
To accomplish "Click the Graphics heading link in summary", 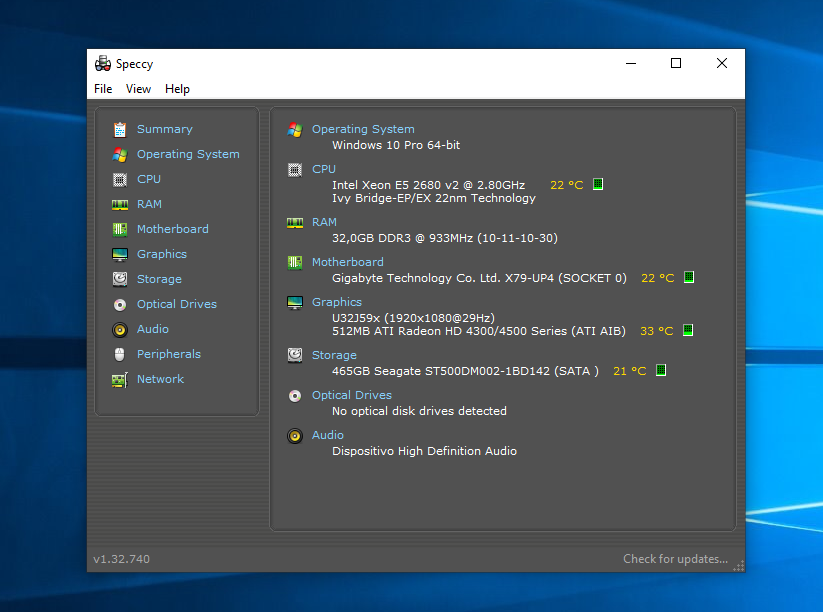I will tap(336, 302).
